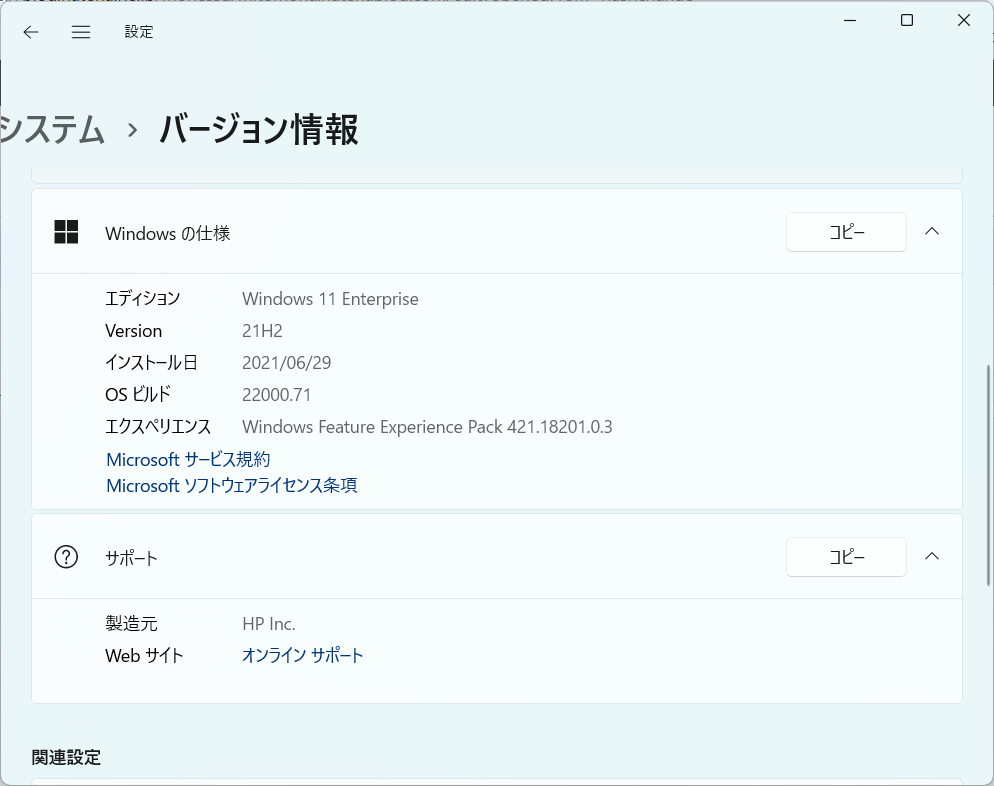Select the install date 2021/06/29
The image size is (994, 786).
coord(287,363)
